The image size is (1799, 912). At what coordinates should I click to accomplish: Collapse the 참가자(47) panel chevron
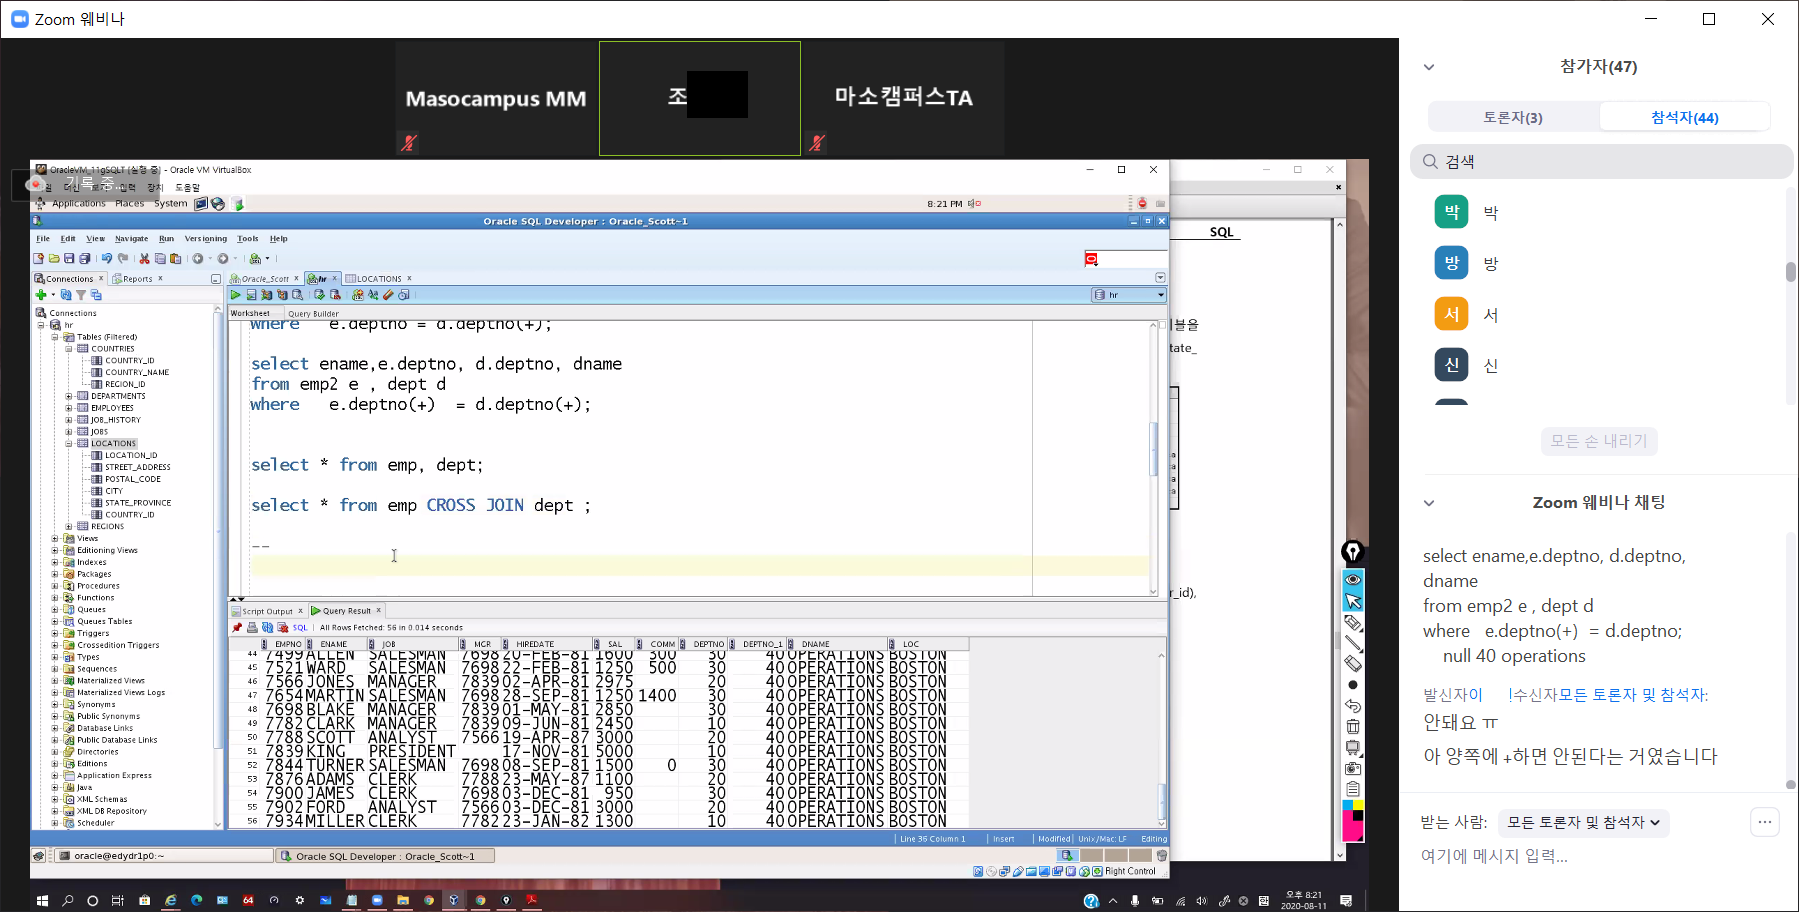(1429, 67)
